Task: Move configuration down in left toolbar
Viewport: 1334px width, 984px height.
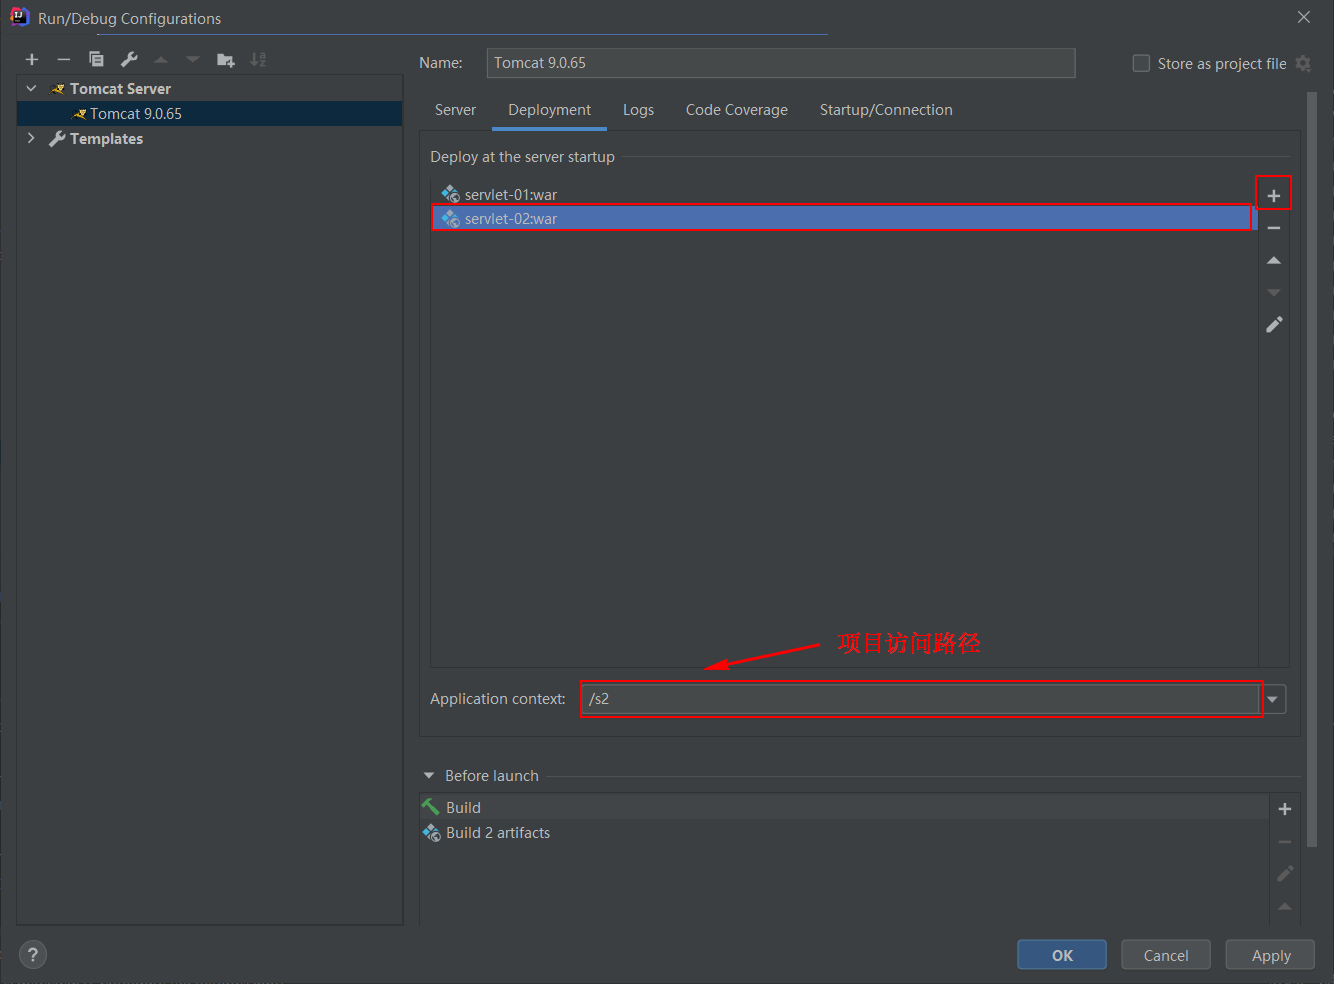Action: (193, 60)
